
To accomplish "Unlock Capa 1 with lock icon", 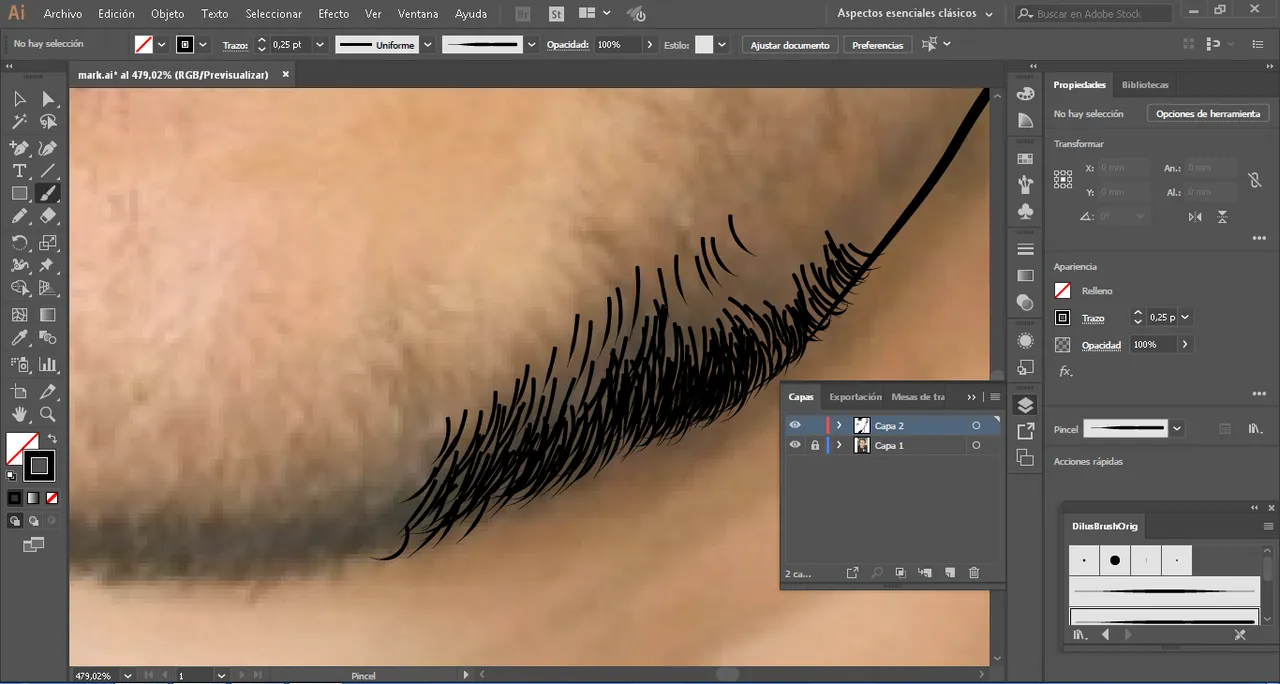I will click(815, 445).
